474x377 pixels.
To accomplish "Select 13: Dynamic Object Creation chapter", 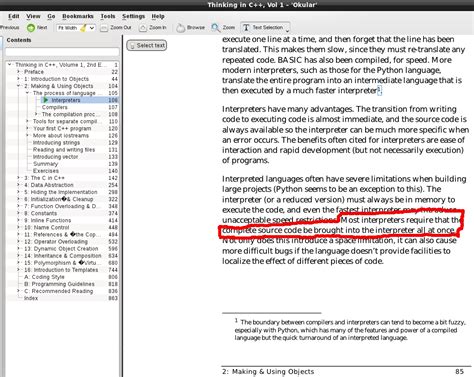I will tap(61, 249).
